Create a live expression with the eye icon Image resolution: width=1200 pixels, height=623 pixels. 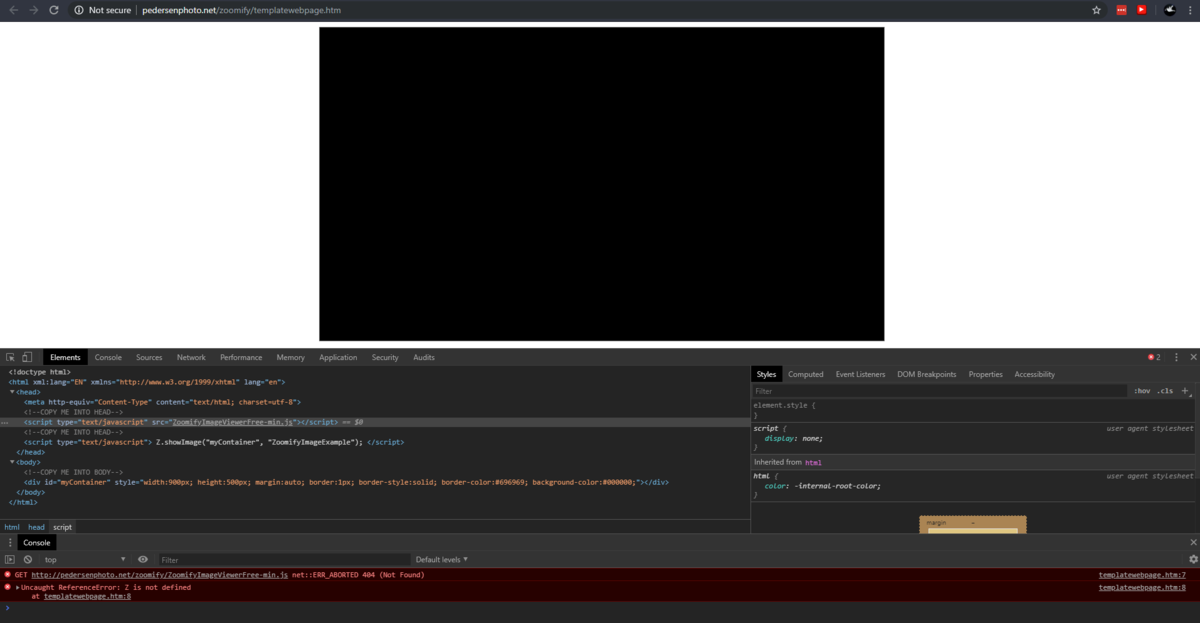click(143, 559)
